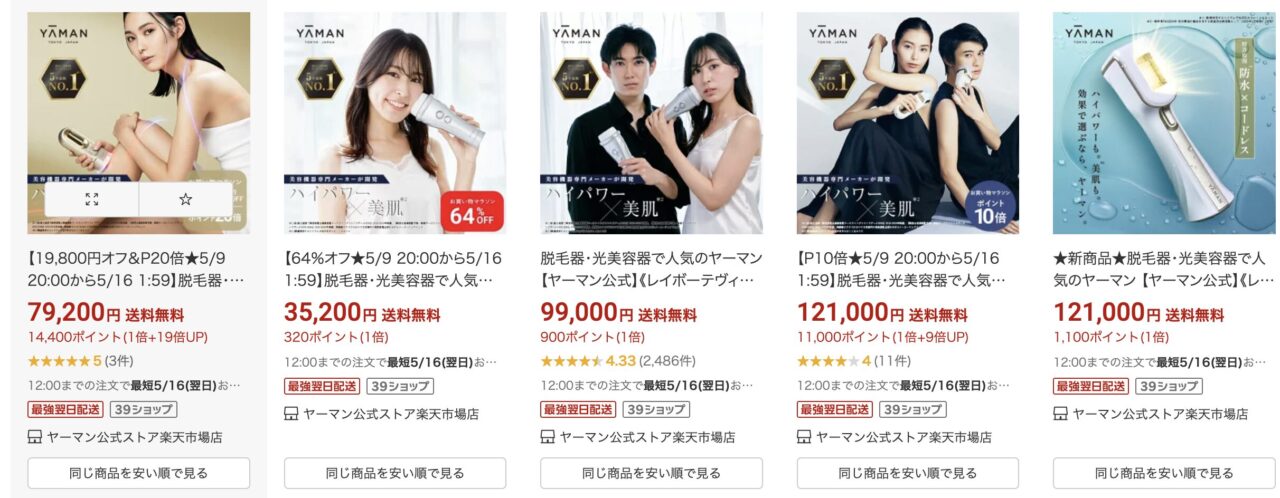Open the ★新商品★脱毛器 product title
1280x498 pixels.
(1162, 269)
